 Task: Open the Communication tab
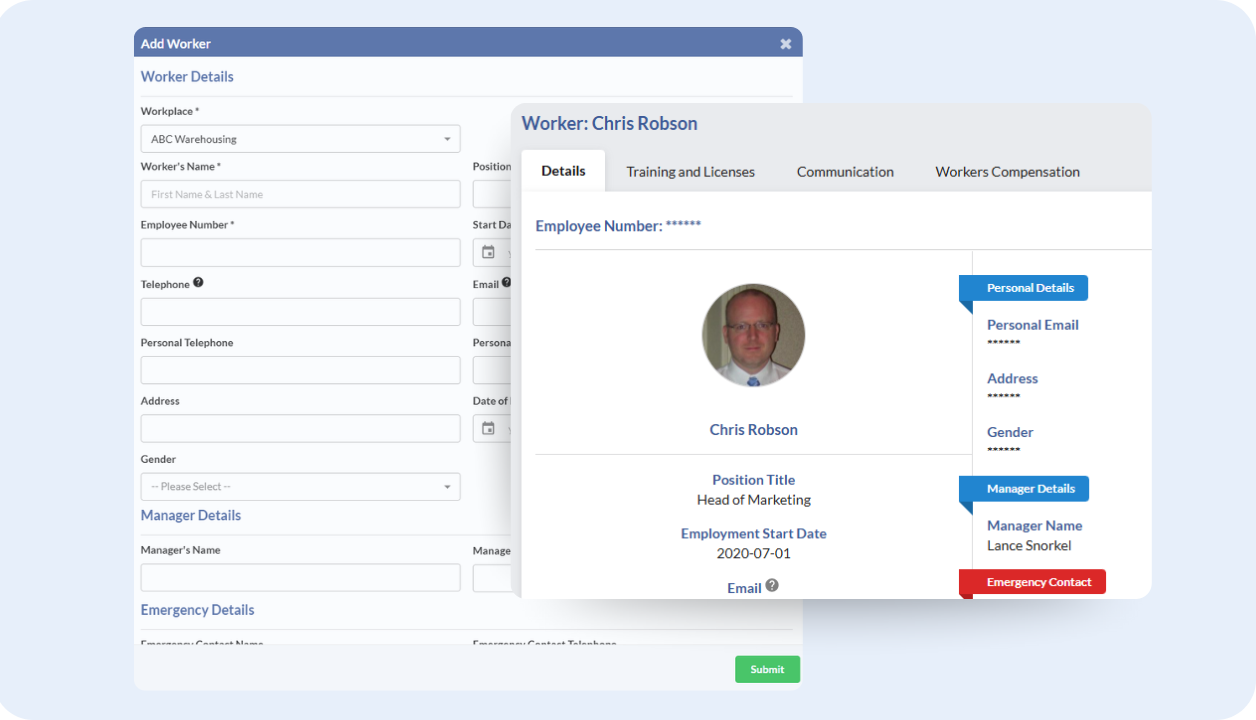click(x=845, y=172)
